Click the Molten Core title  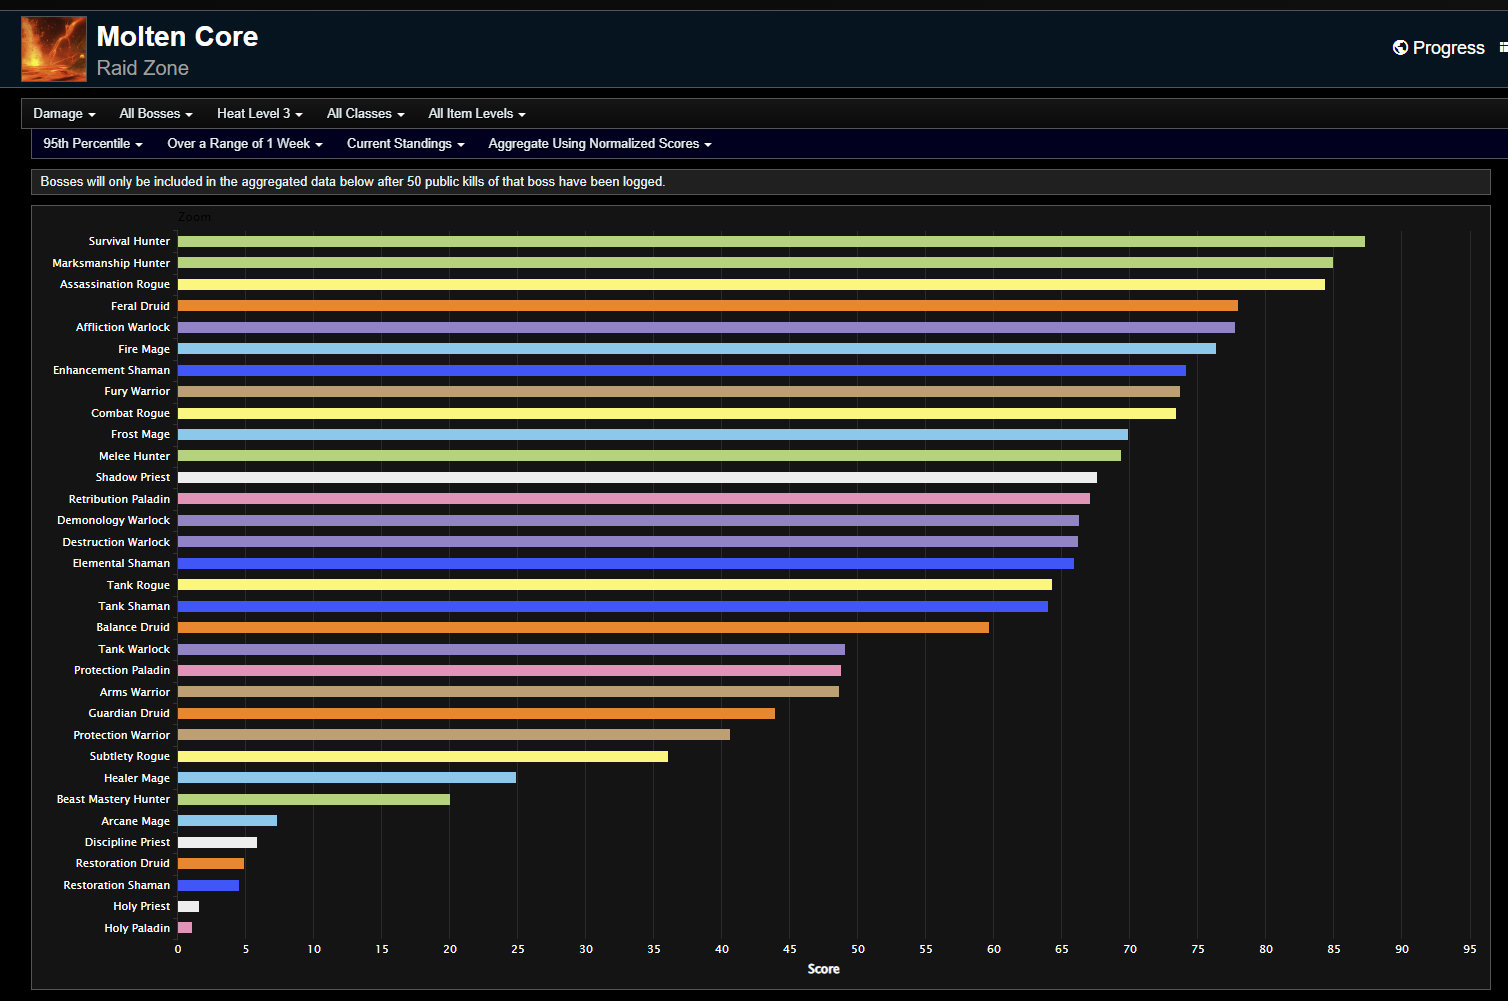177,36
